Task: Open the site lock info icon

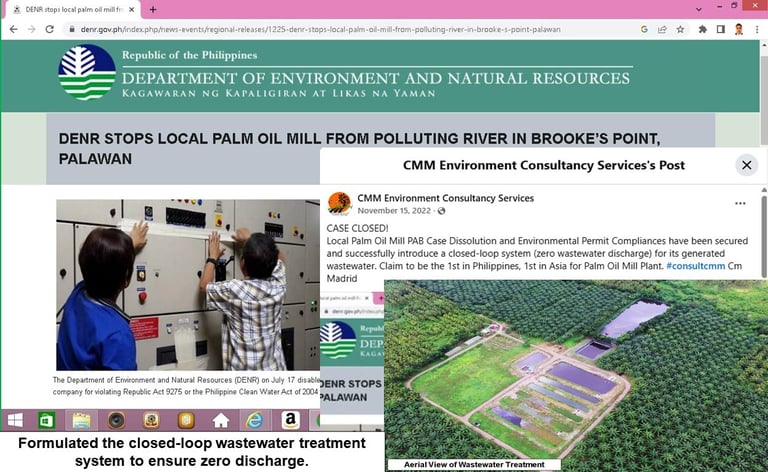Action: (x=72, y=29)
